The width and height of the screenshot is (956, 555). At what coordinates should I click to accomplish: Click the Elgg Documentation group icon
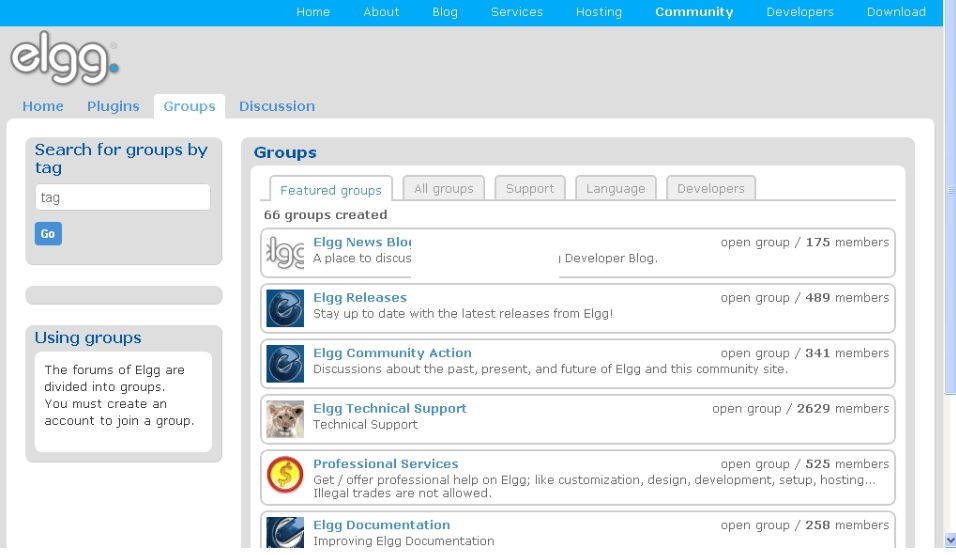click(285, 532)
